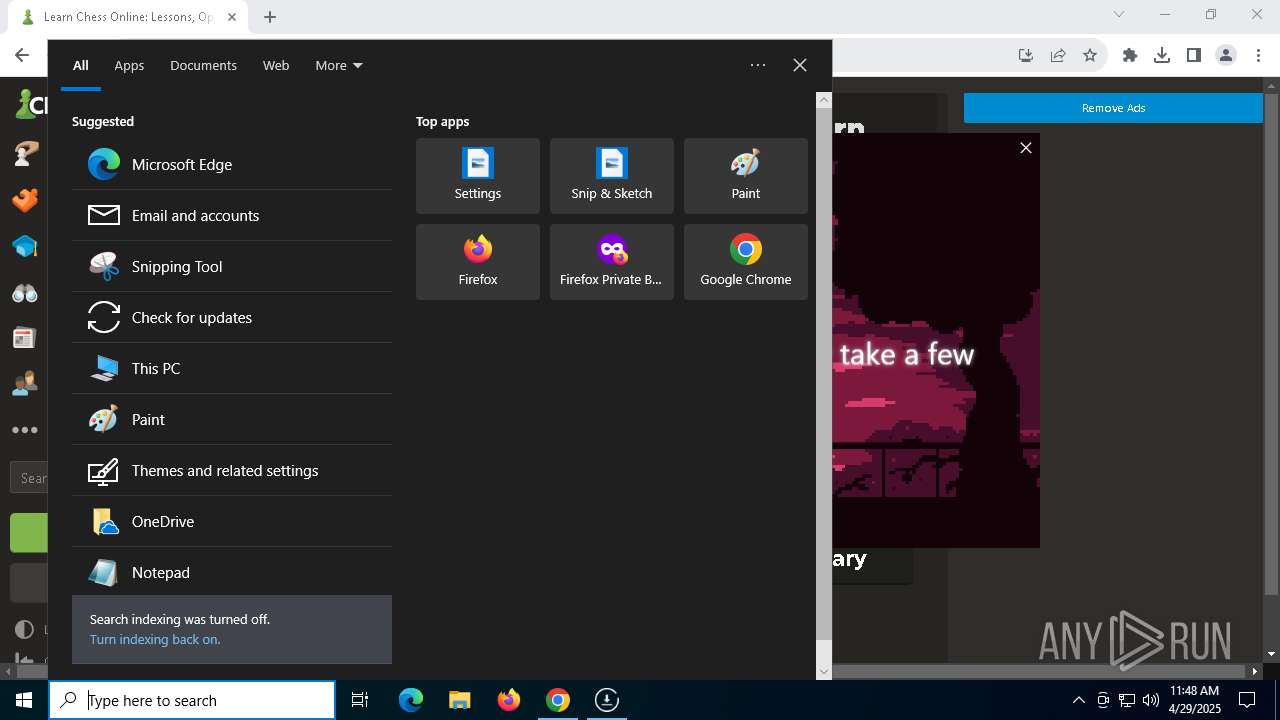Open Themes and related settings

pyautogui.click(x=232, y=470)
